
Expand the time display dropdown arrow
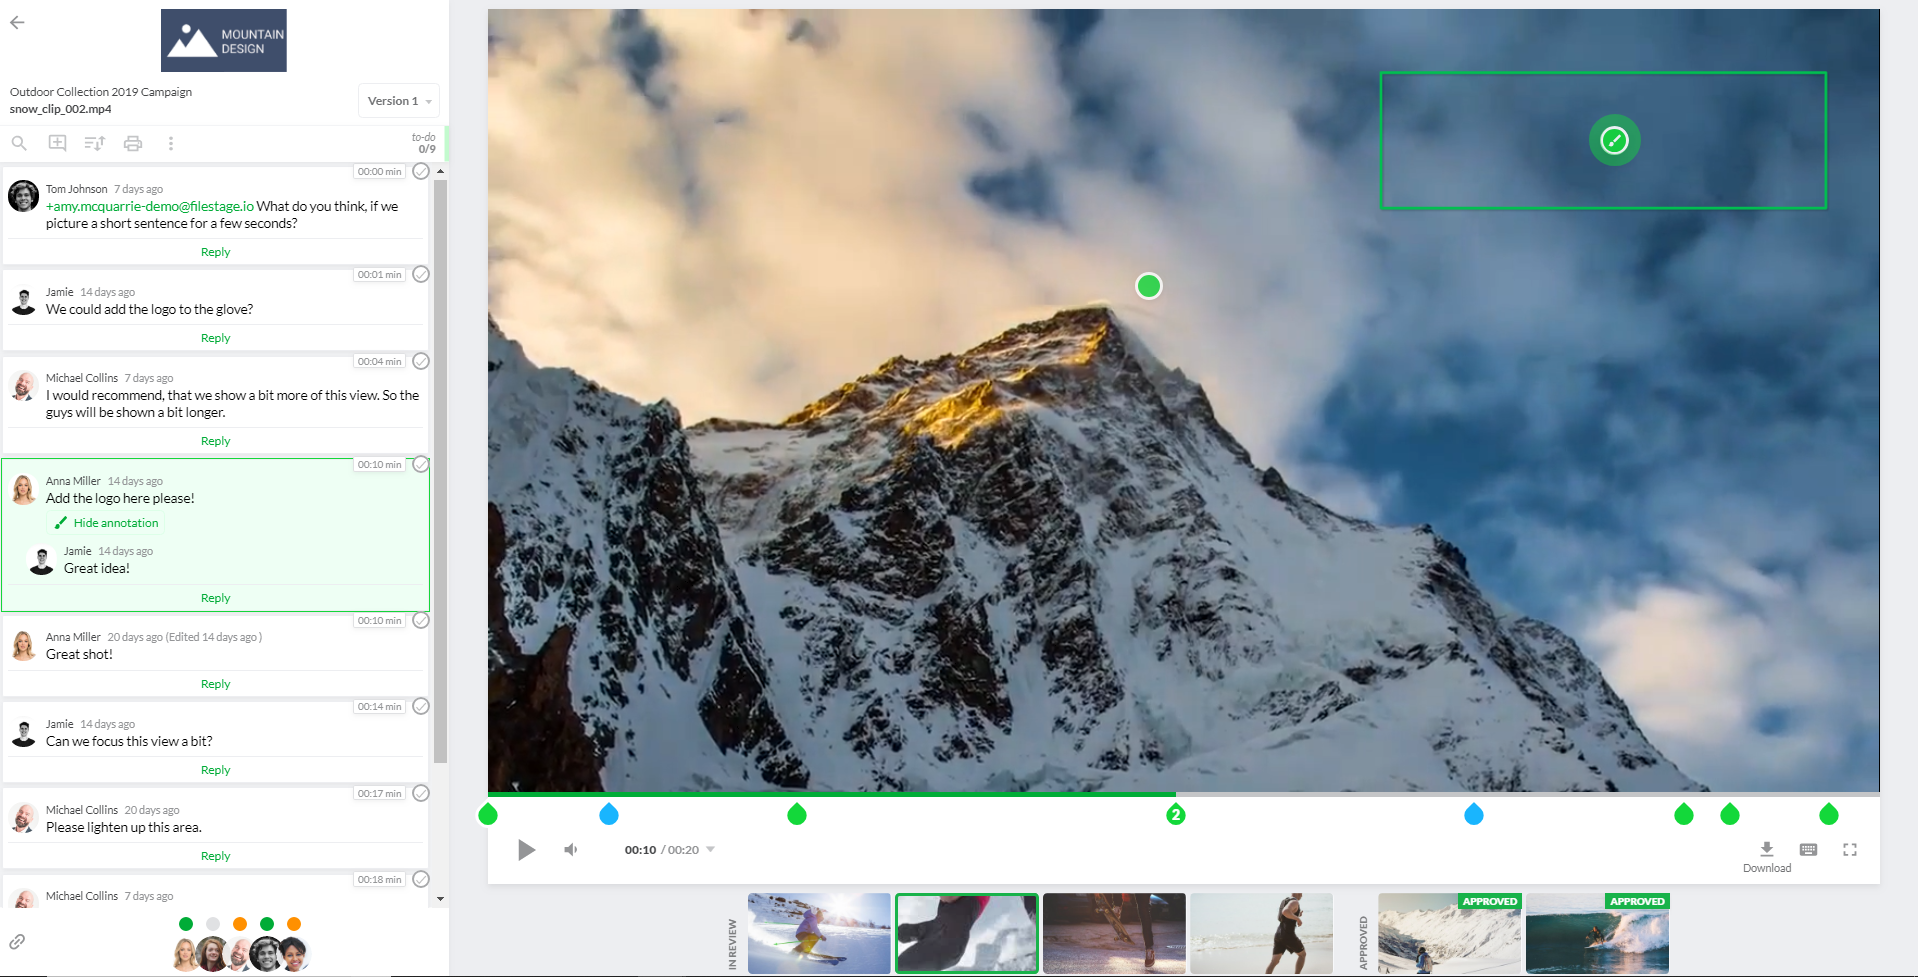[710, 850]
